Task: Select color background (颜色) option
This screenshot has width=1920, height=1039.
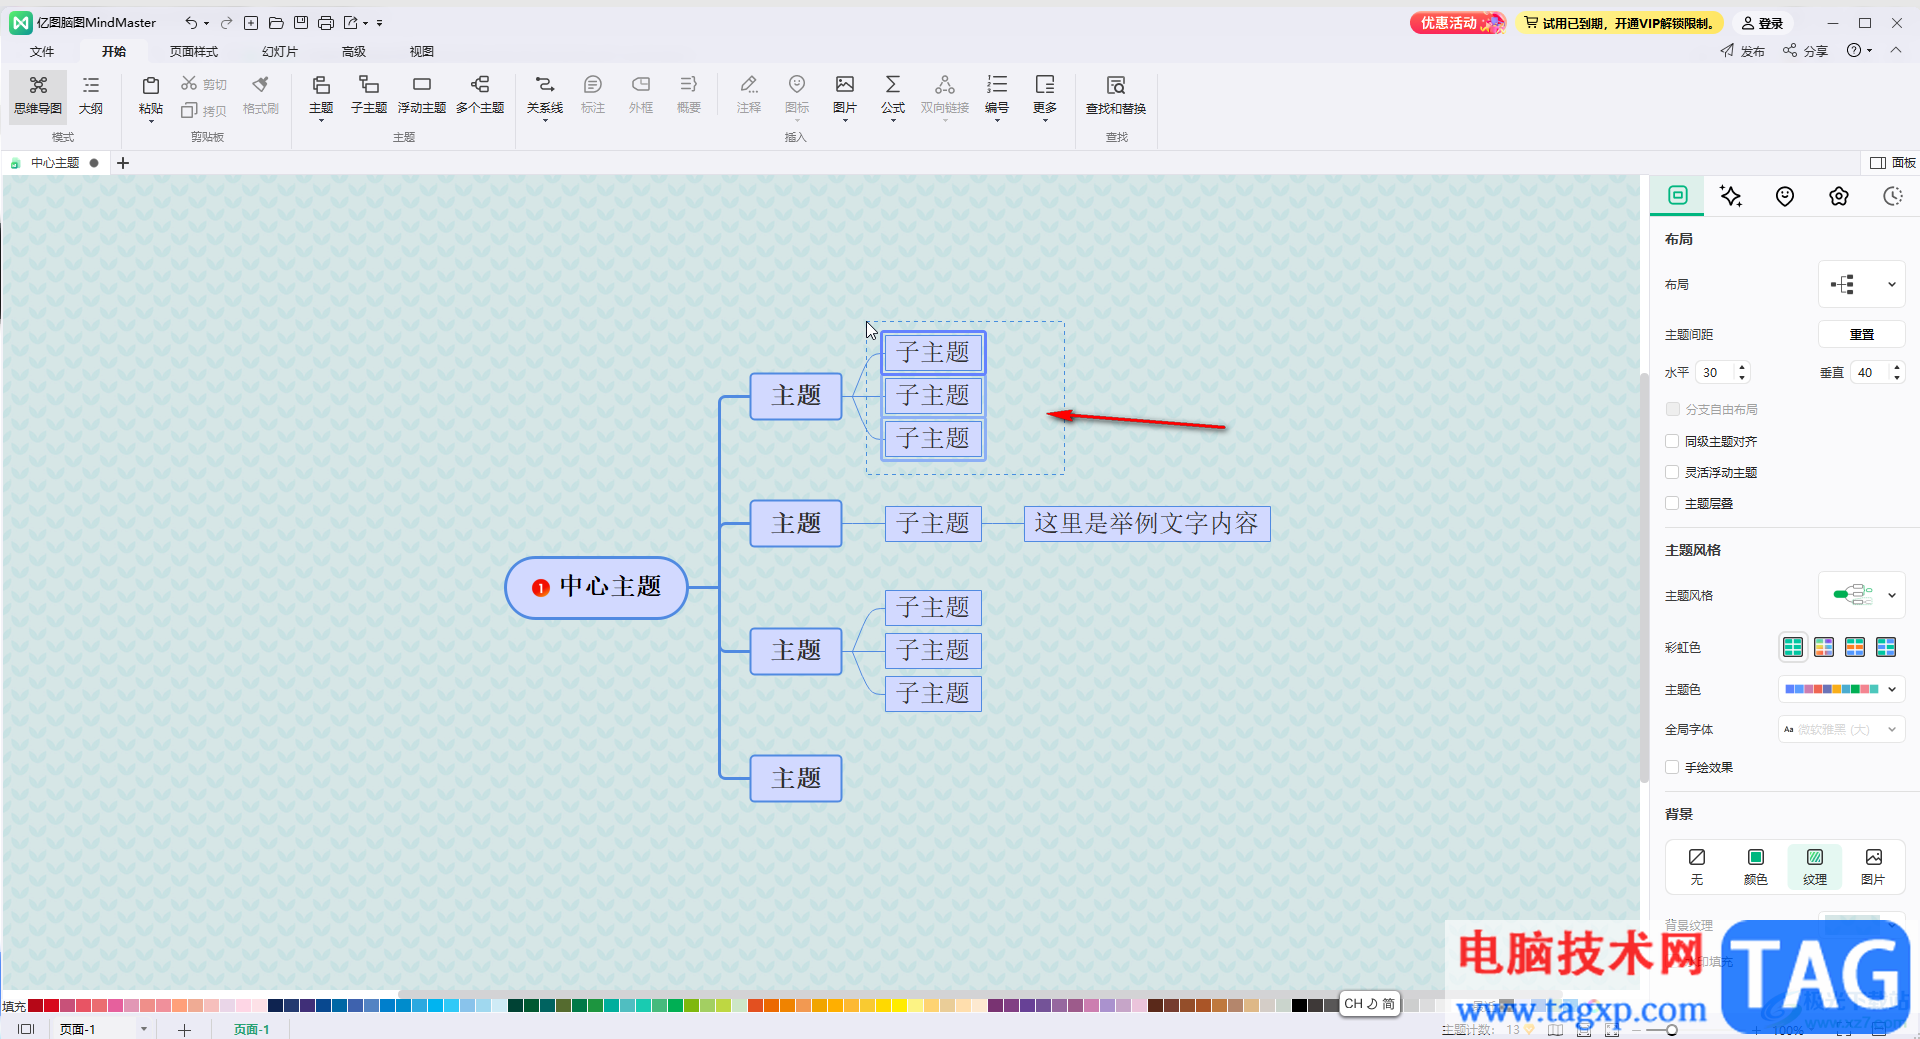Action: coord(1756,866)
